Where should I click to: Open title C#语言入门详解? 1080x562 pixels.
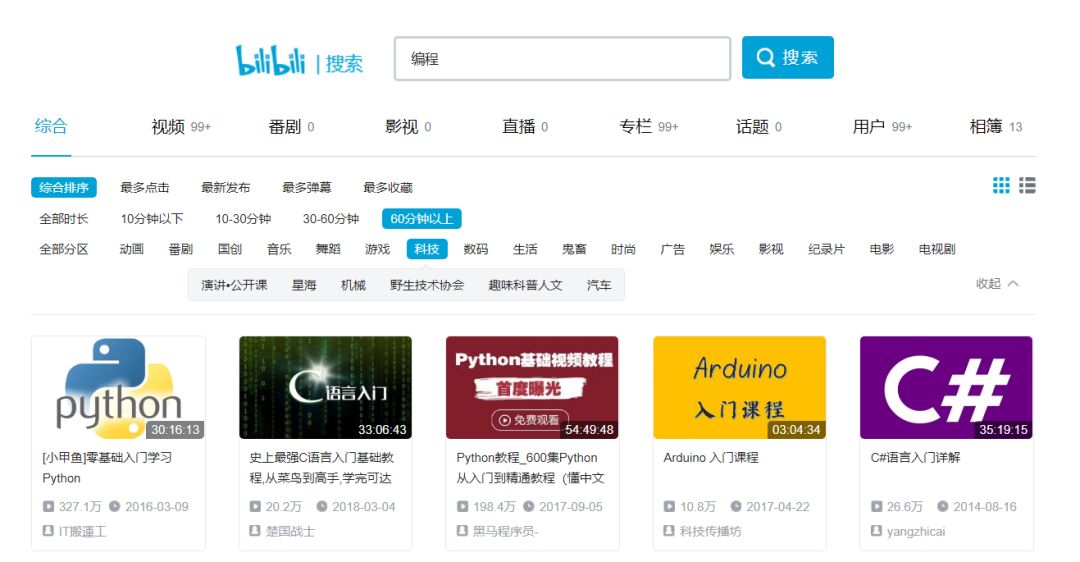915,457
